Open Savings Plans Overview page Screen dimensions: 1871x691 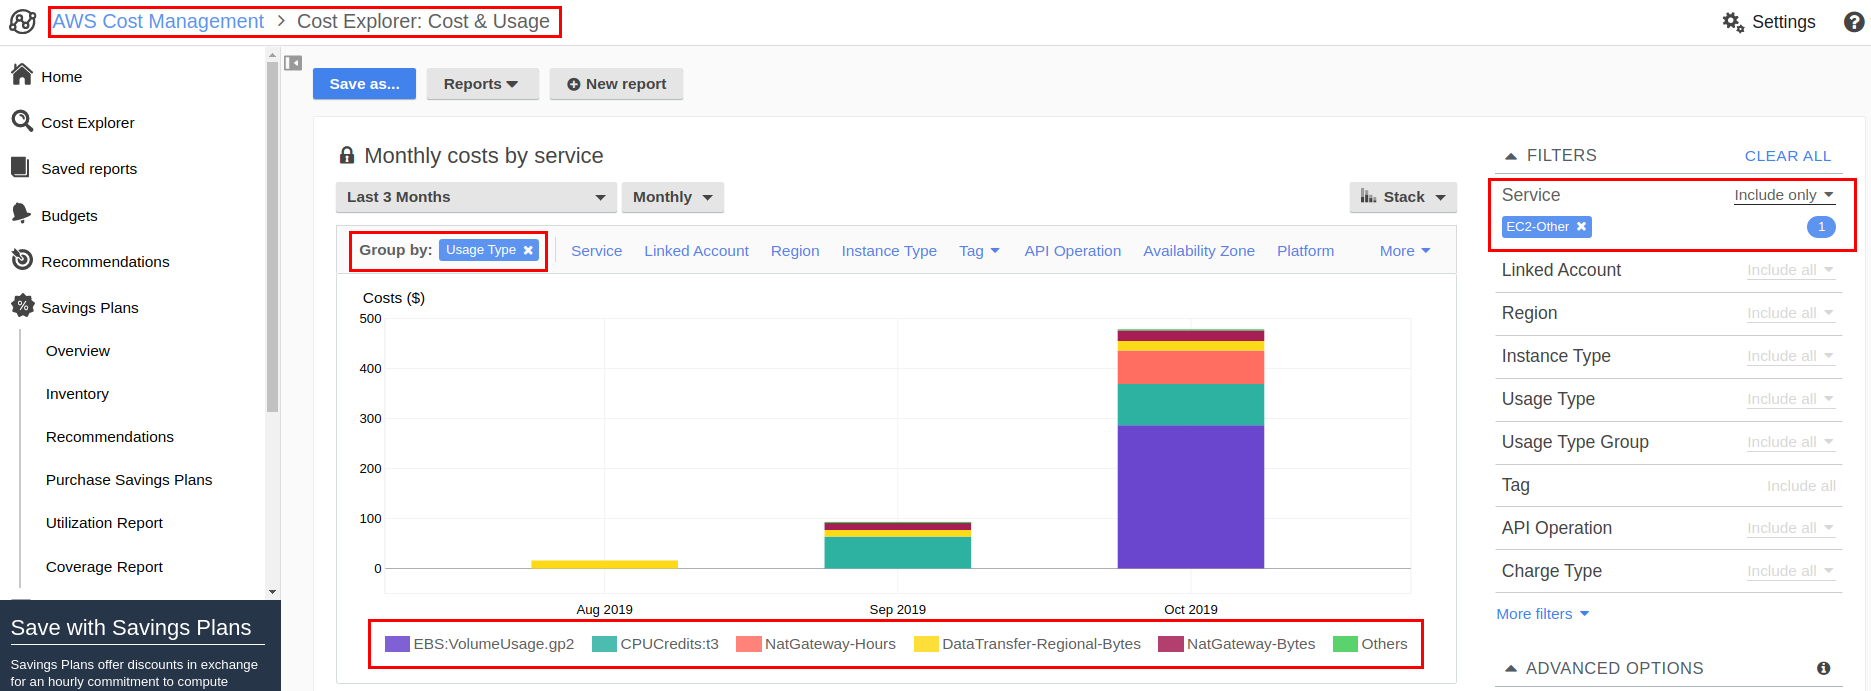click(x=78, y=351)
